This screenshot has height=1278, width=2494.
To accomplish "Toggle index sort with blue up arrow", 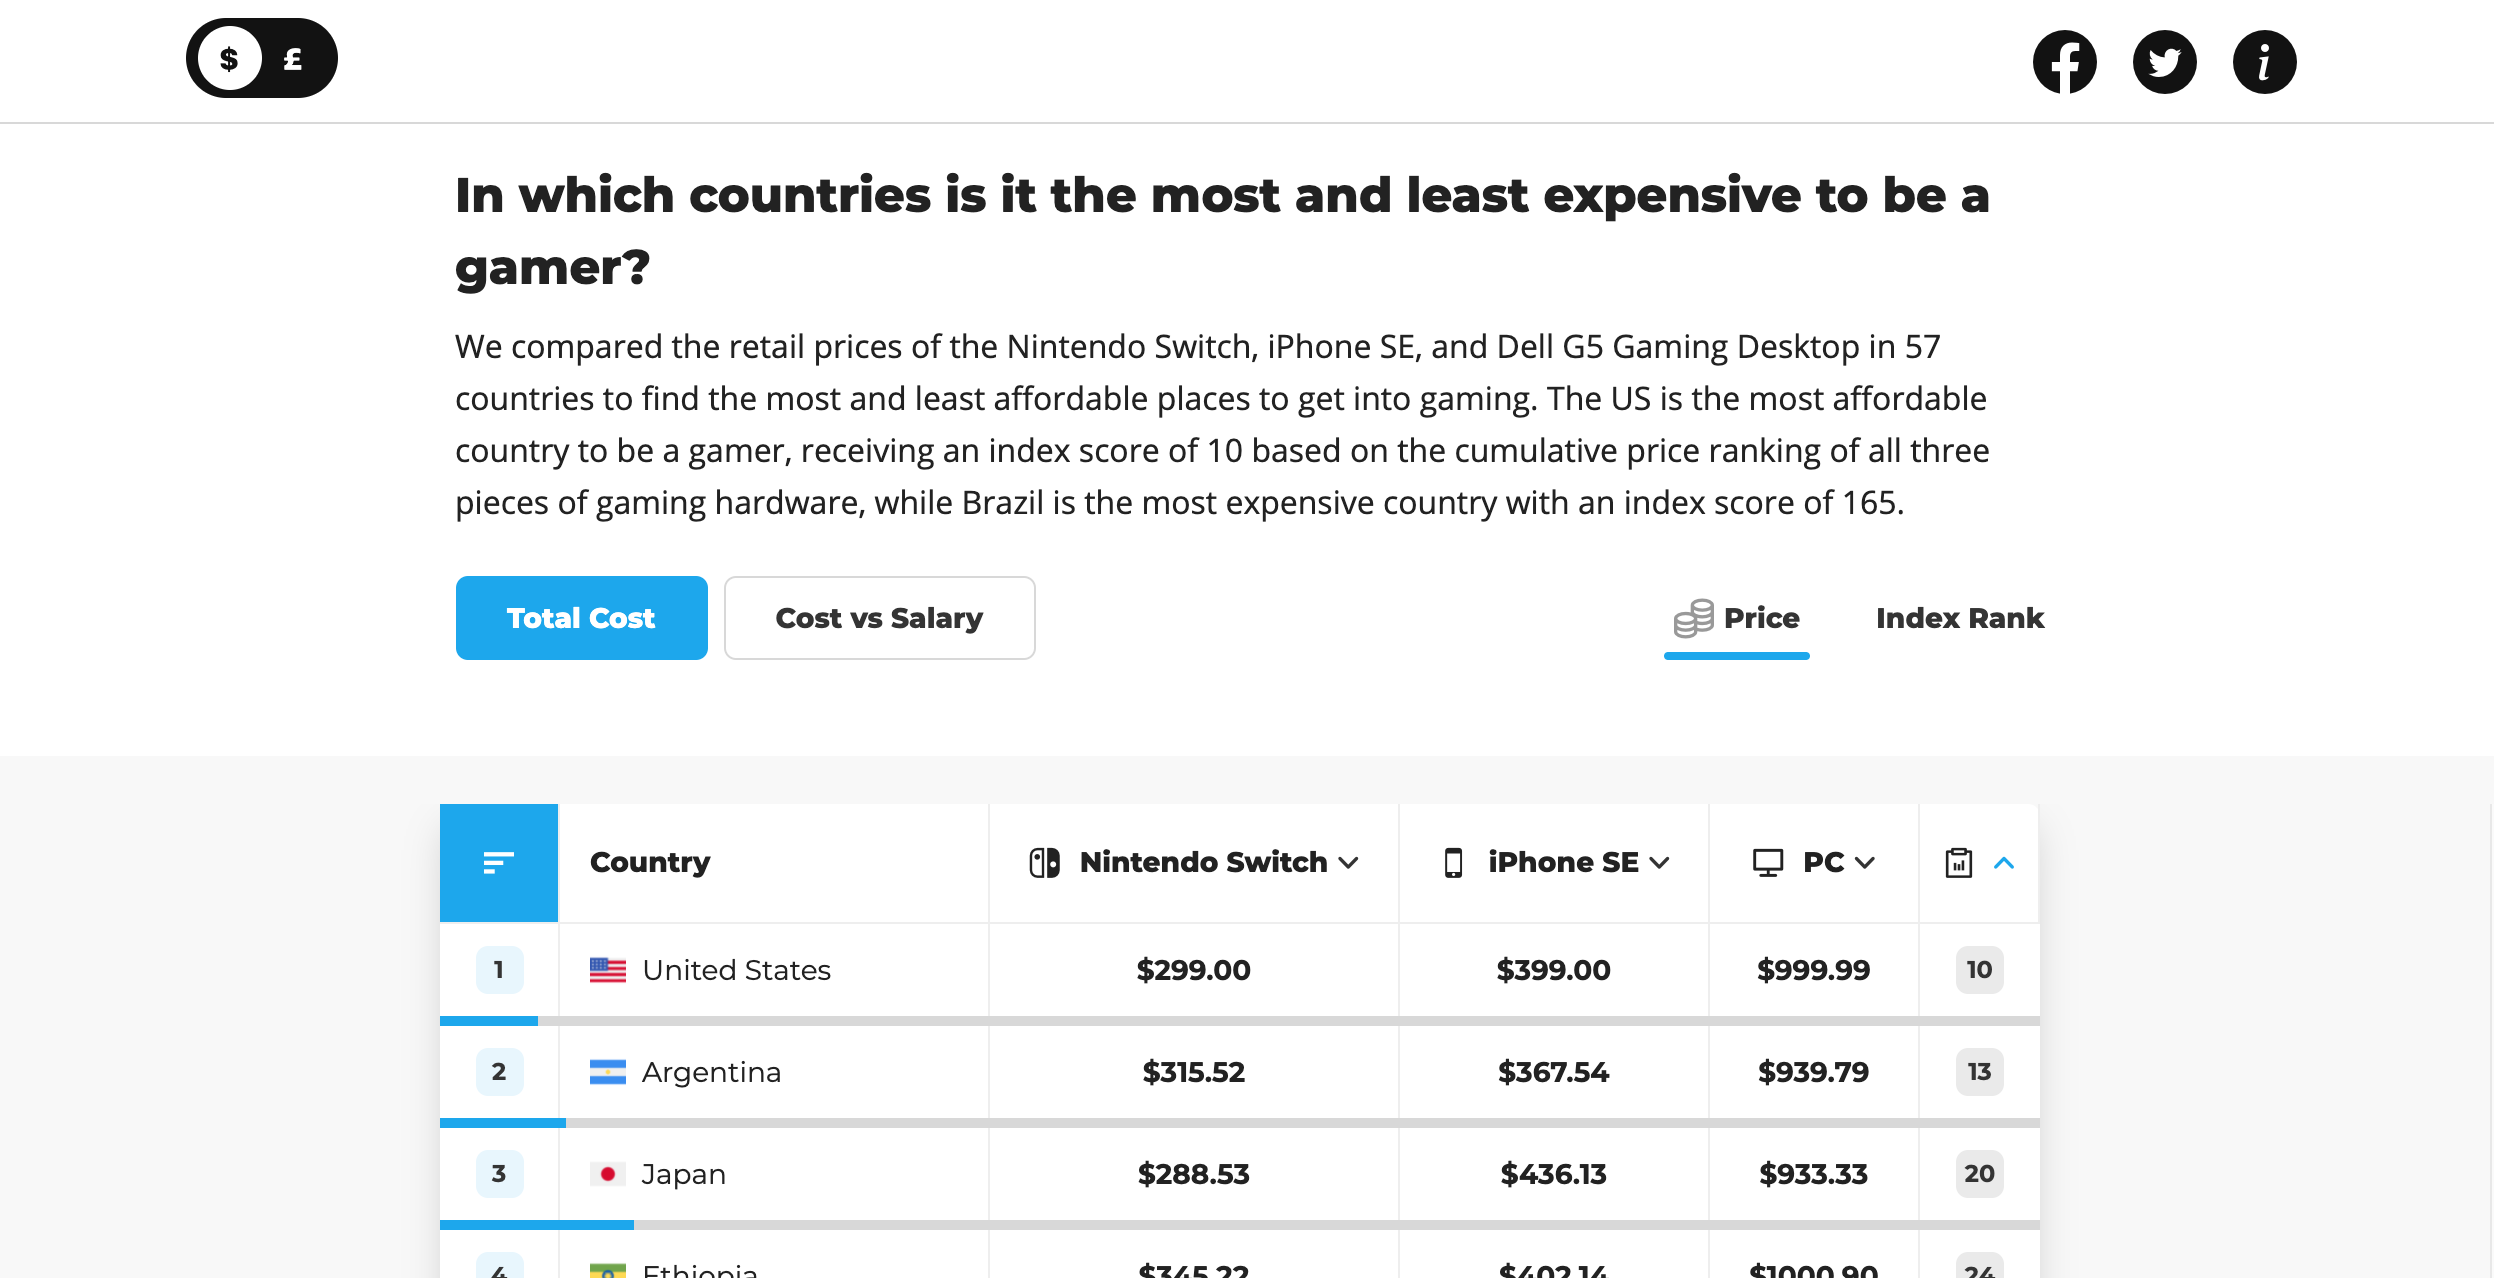I will click(2004, 862).
